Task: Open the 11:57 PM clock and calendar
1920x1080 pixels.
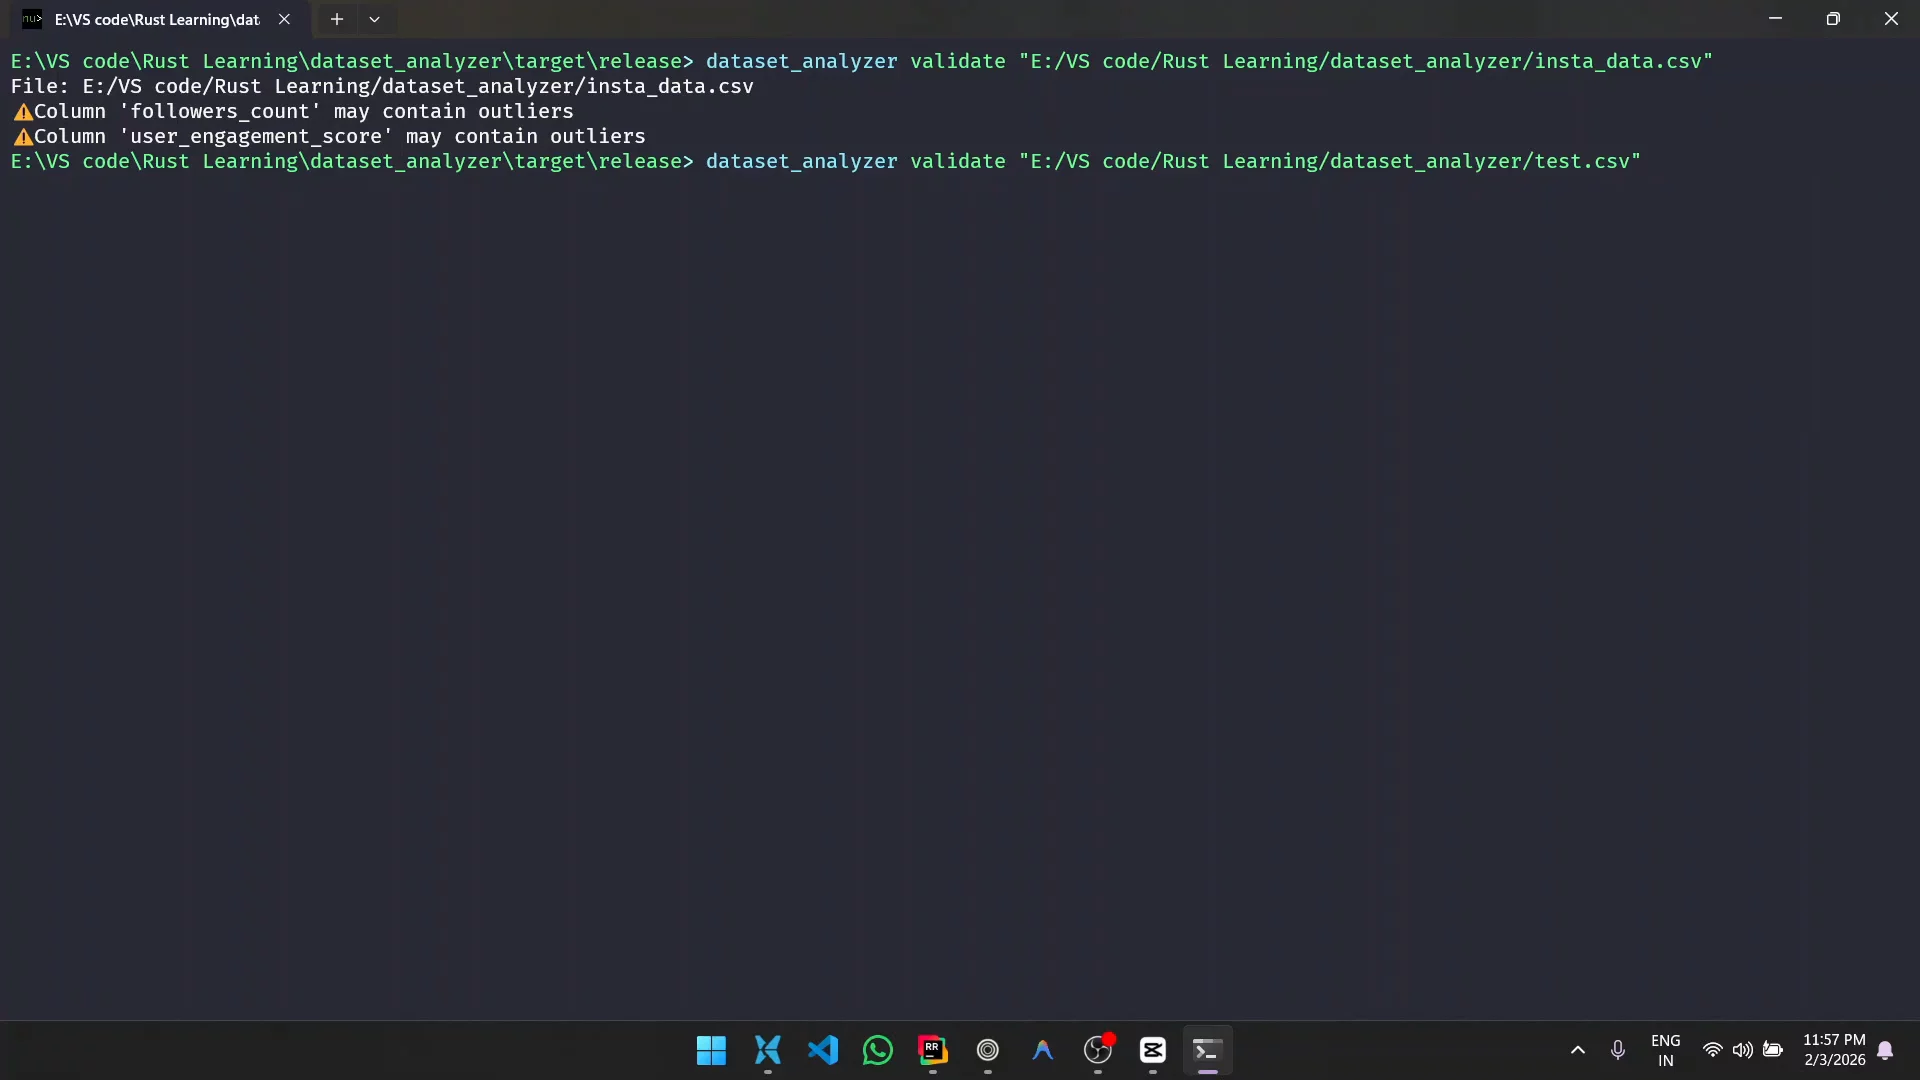Action: [x=1833, y=1050]
